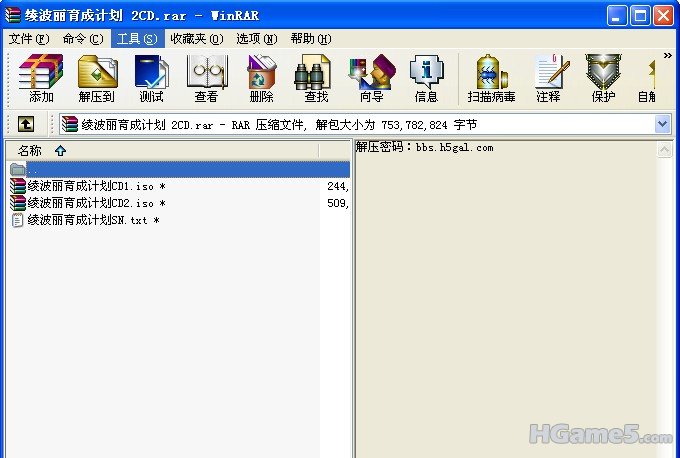Minimize the WinRAR window
The height and width of the screenshot is (458, 680).
click(616, 16)
